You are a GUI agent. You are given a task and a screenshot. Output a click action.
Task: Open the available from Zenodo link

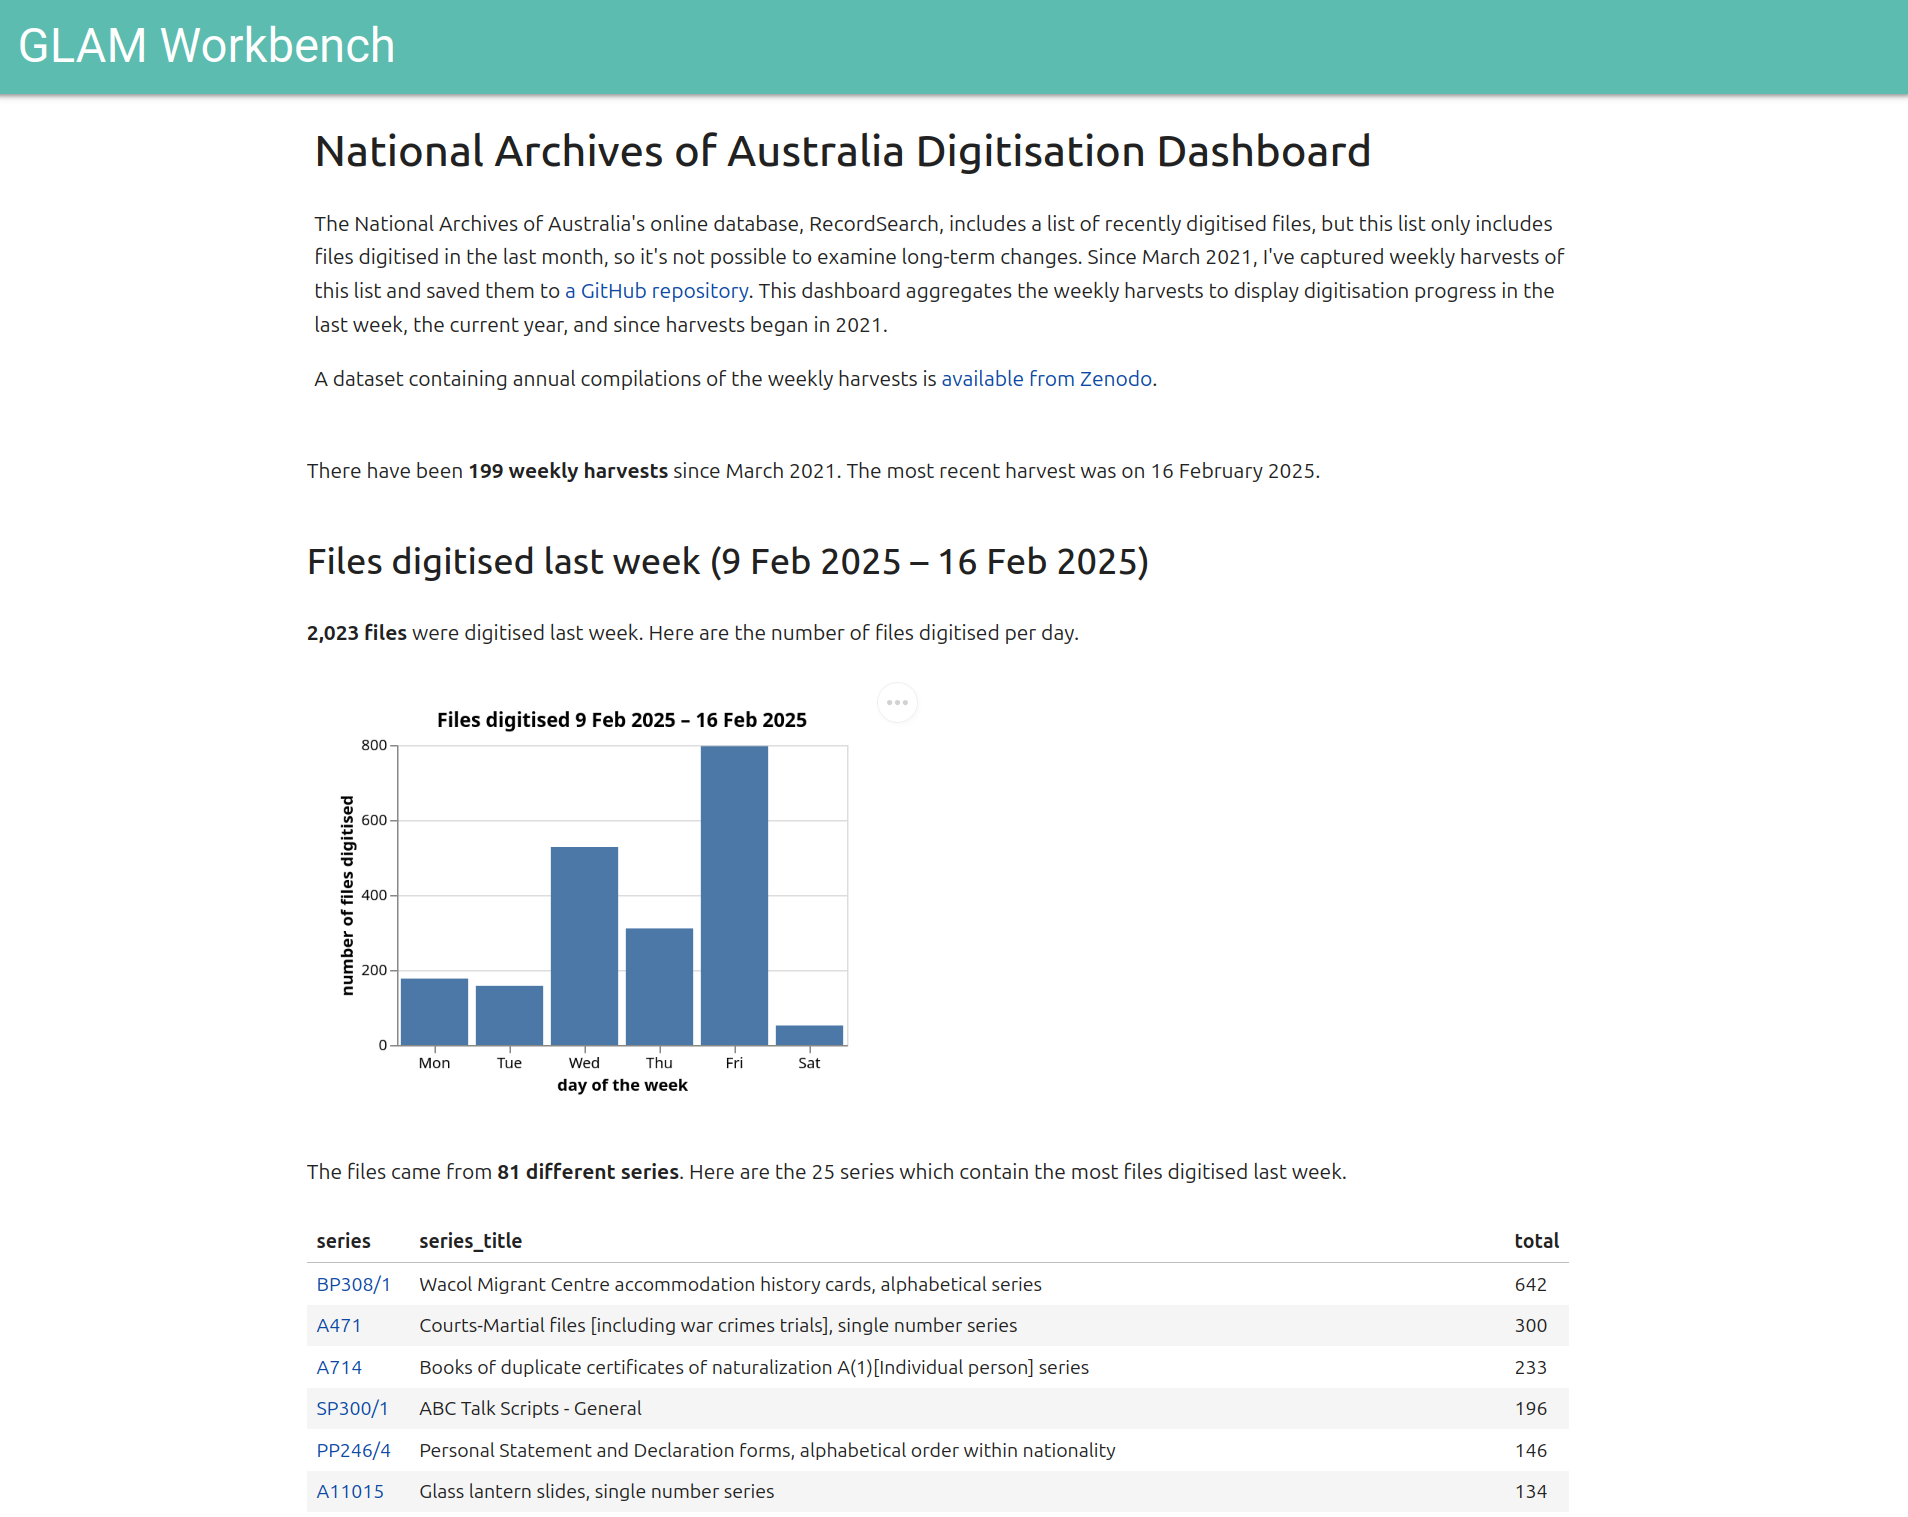[x=1046, y=379]
